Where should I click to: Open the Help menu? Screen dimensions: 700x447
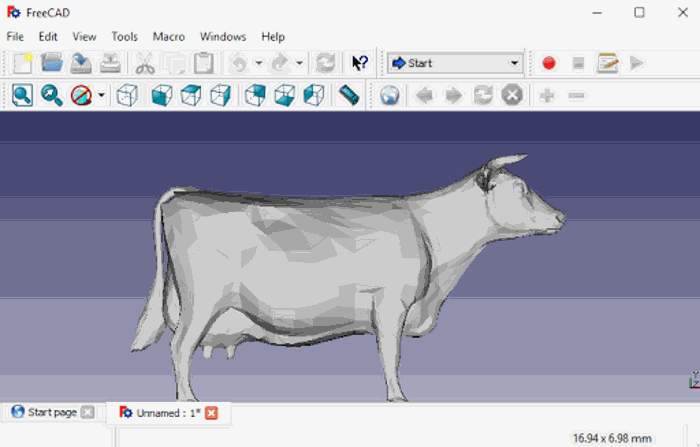[x=273, y=37]
